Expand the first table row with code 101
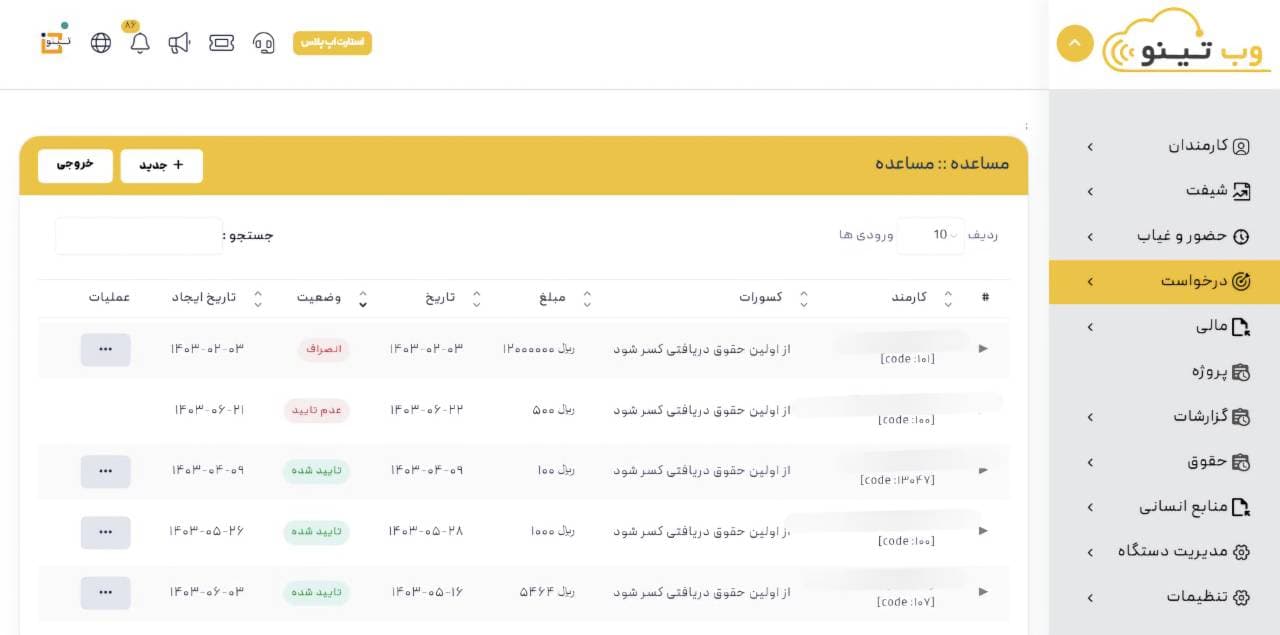The image size is (1280, 635). tap(983, 349)
